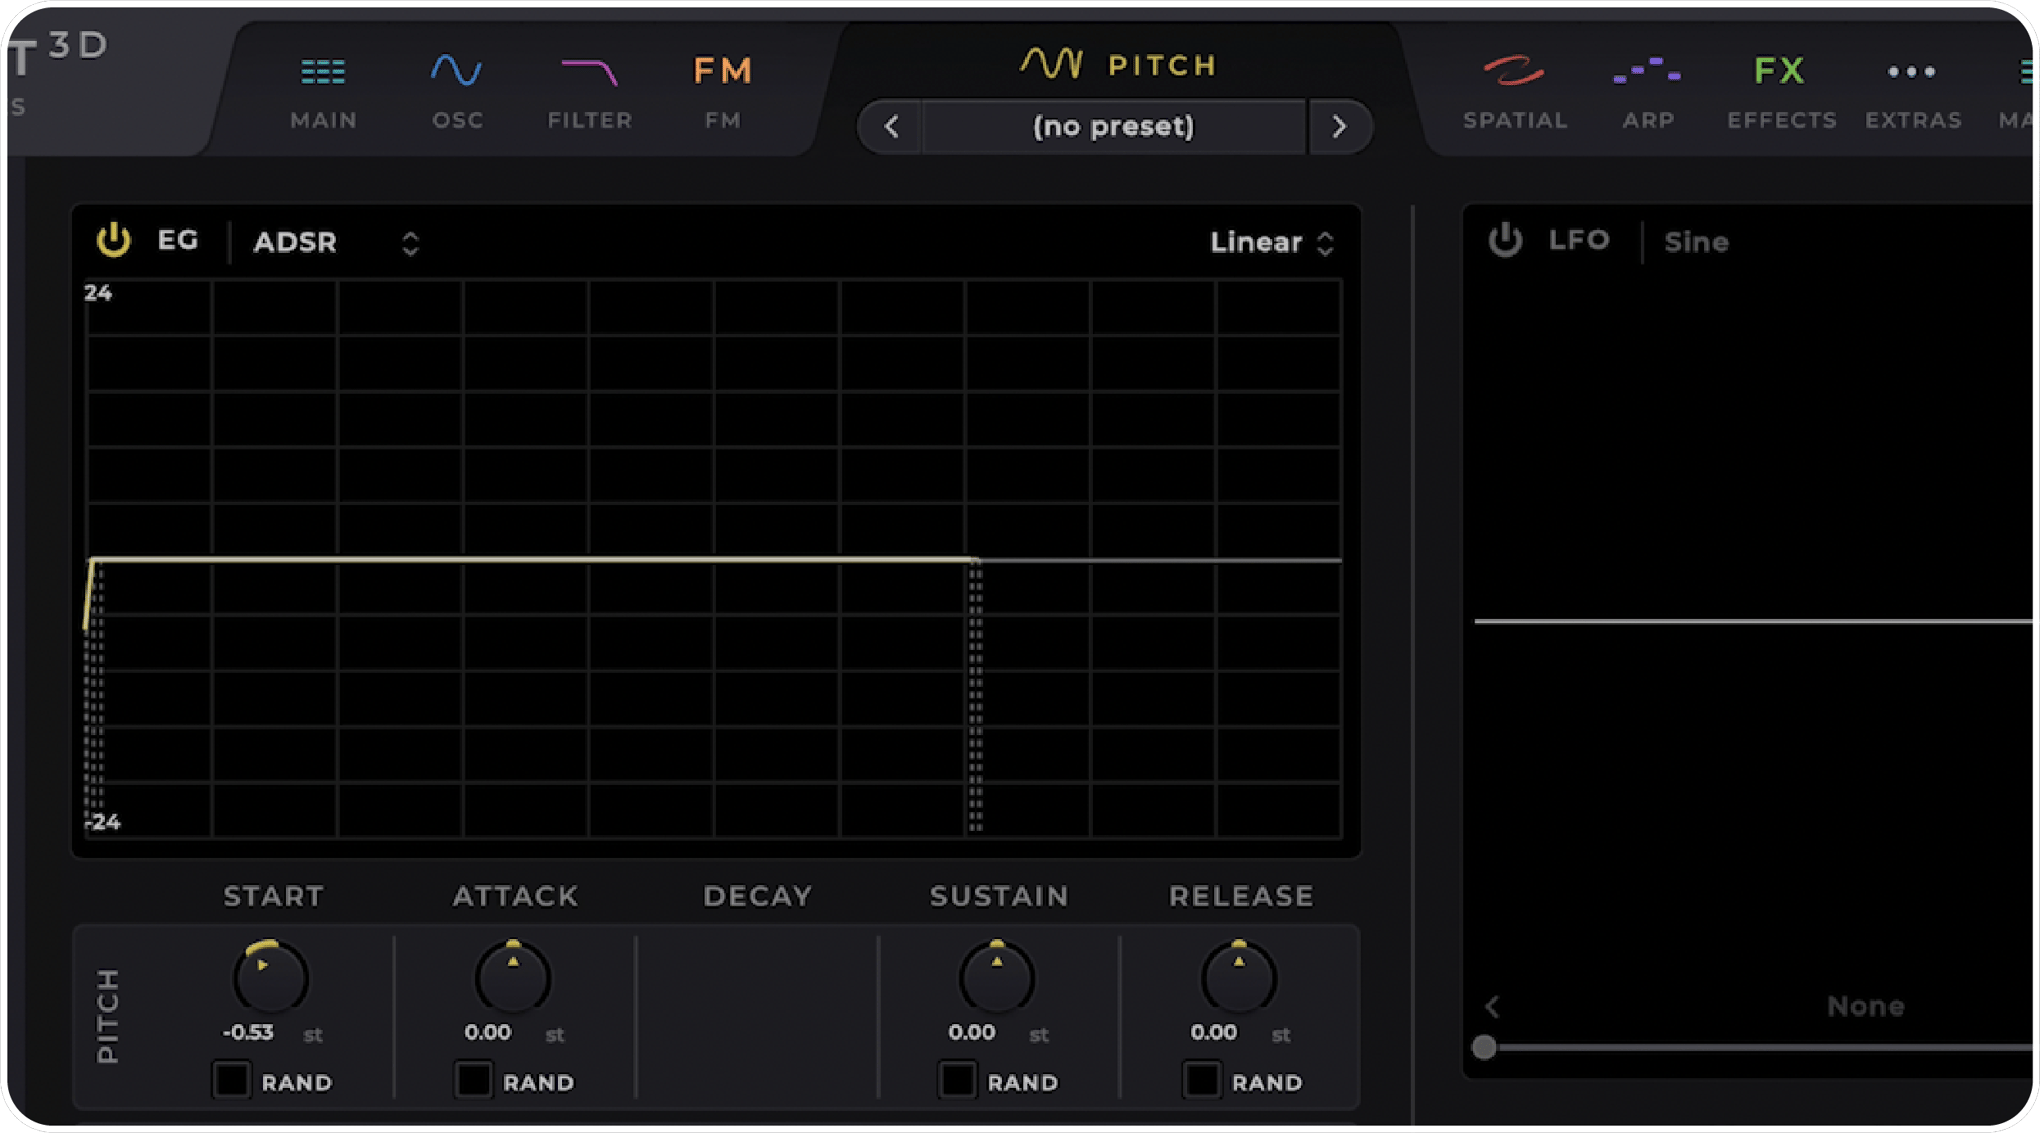This screenshot has height=1133, width=2040.
Task: Switch to the Main tab
Action: click(322, 92)
